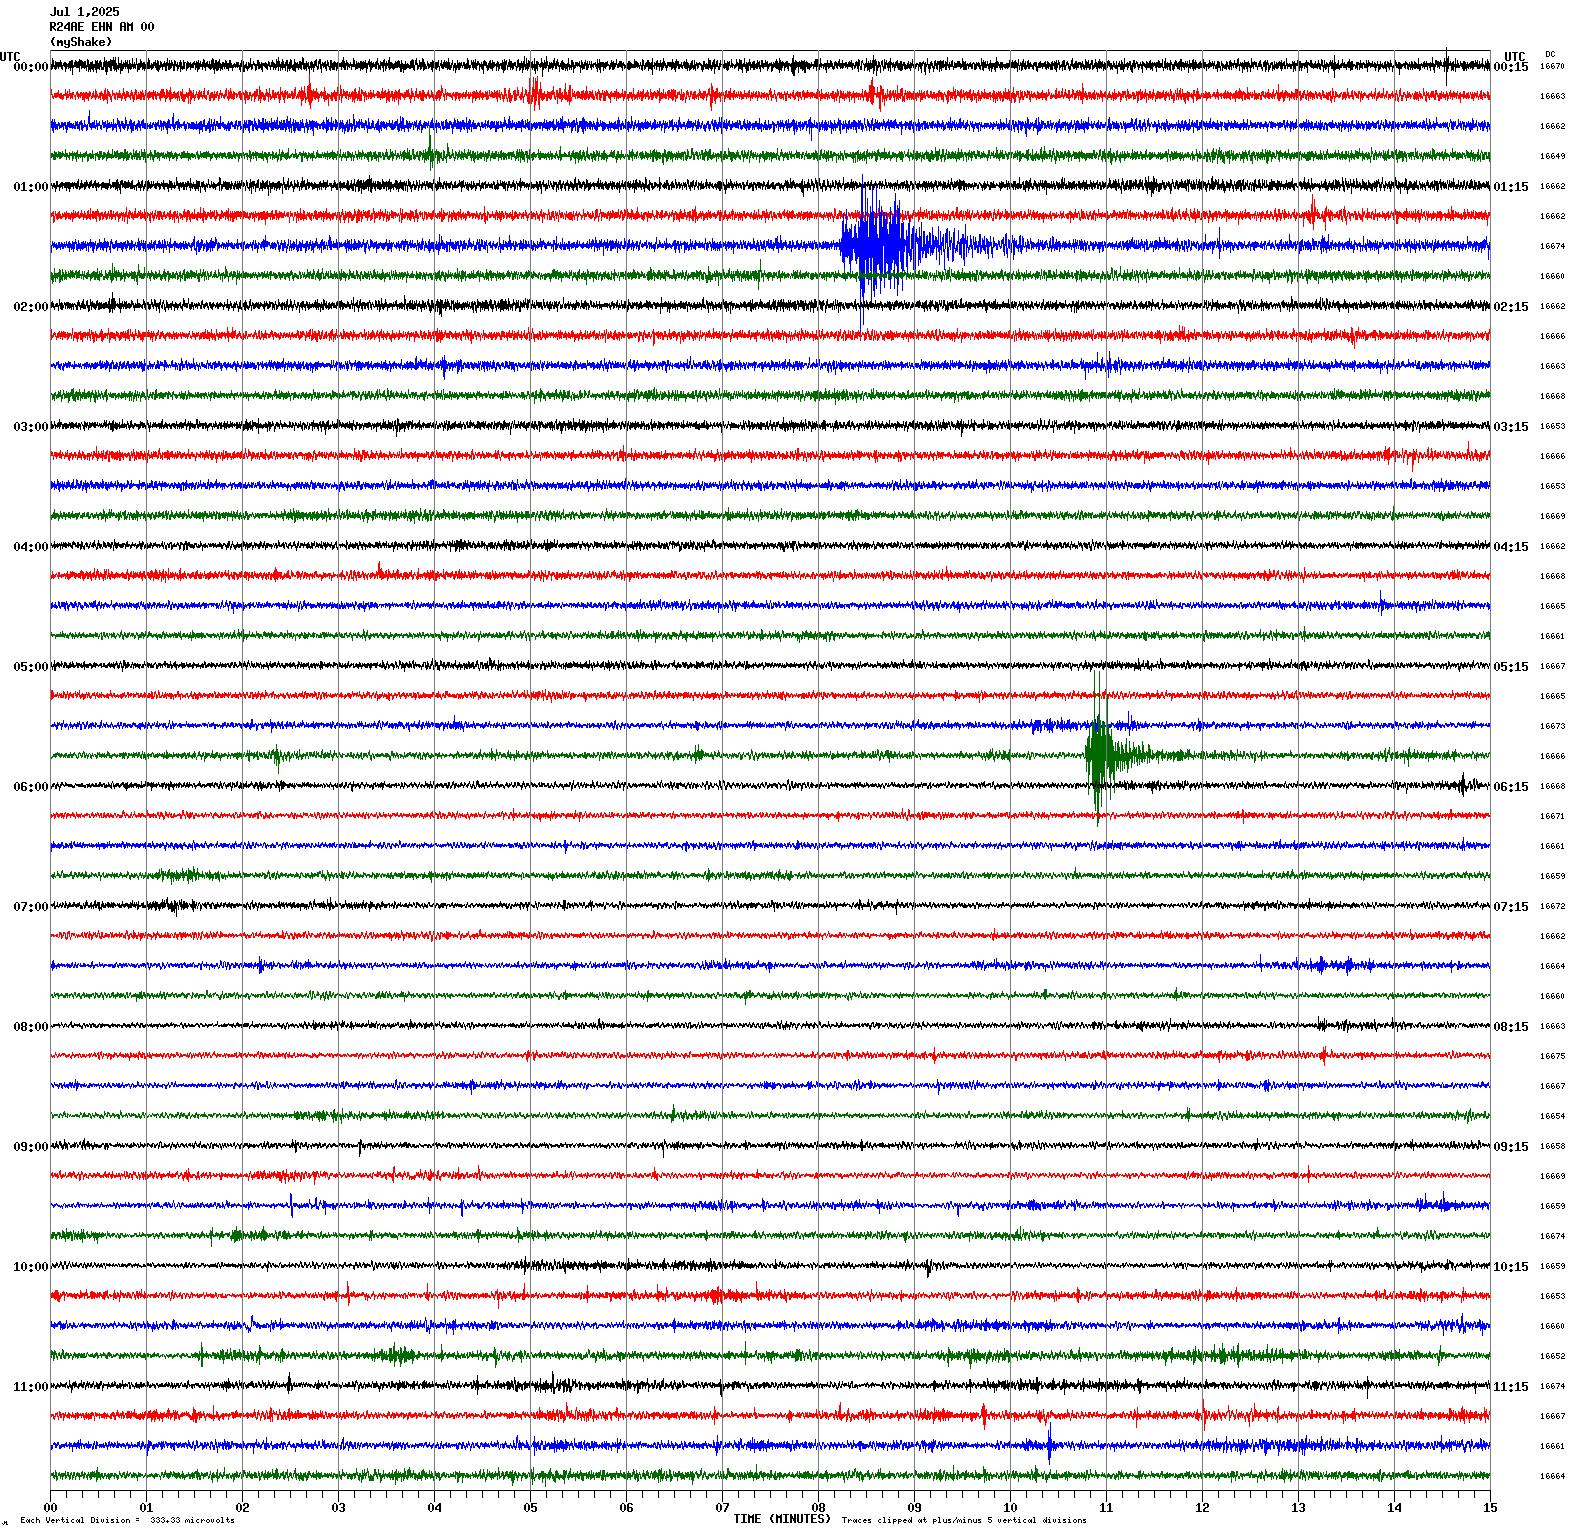Click minute 09 tick label on bottom axis
This screenshot has width=1570, height=1534.
click(x=915, y=1508)
